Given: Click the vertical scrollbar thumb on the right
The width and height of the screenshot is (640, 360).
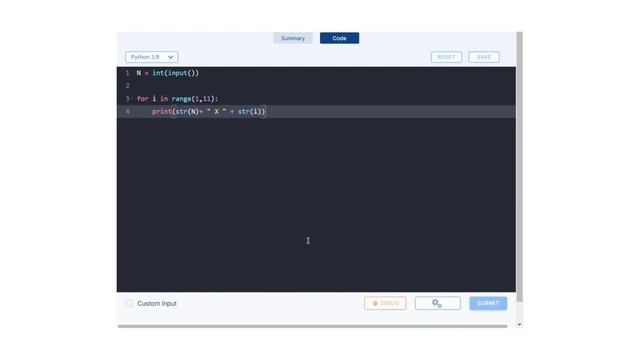Looking at the screenshot, I should point(519,167).
